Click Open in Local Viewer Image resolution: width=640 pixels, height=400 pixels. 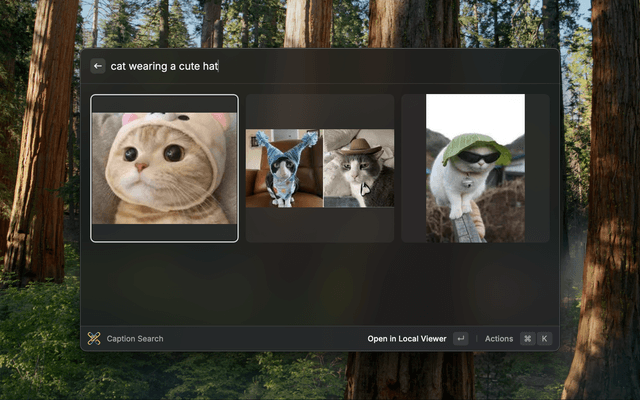[x=406, y=339]
